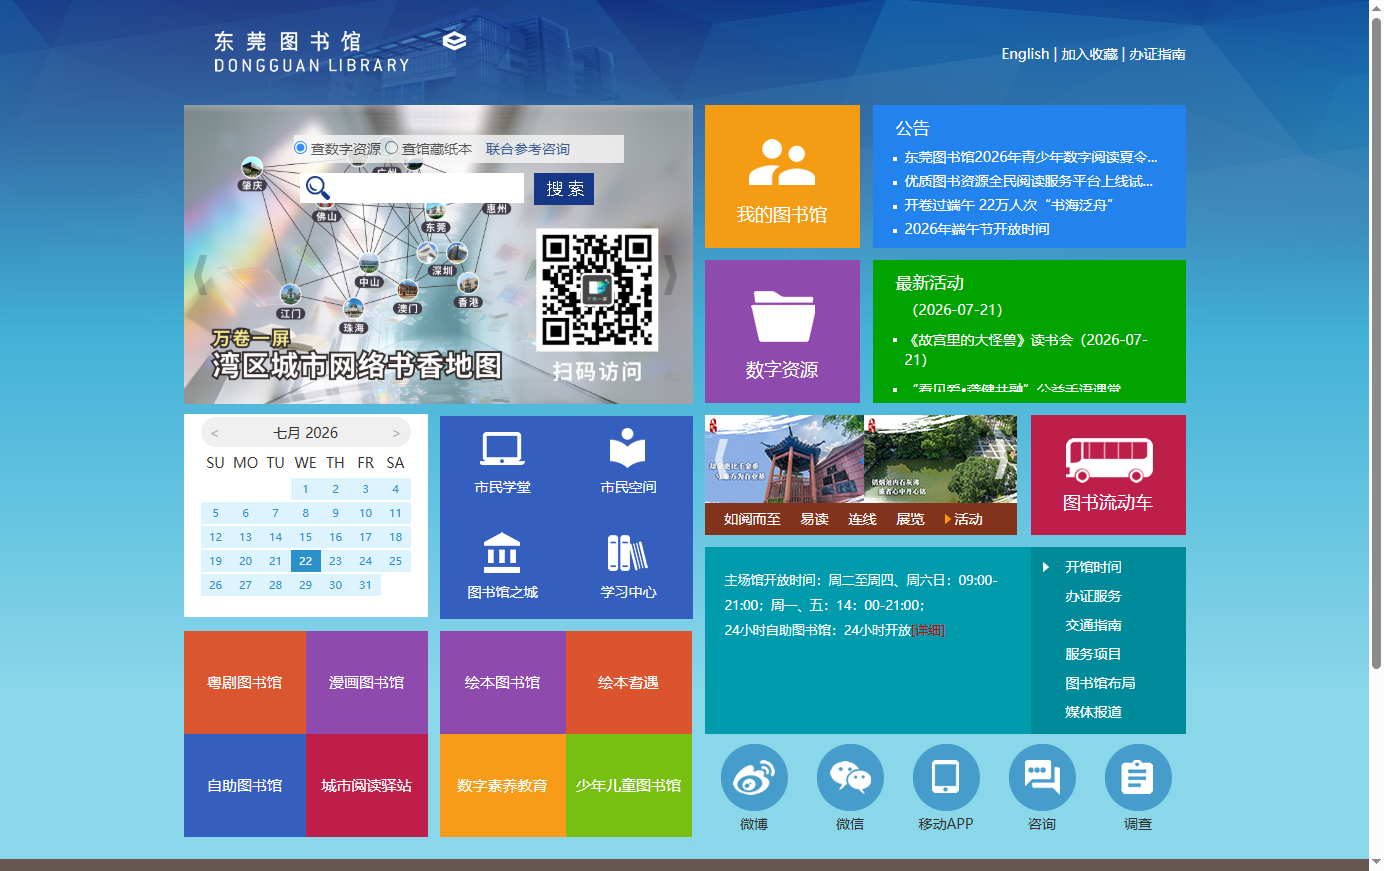Open notice about 2026年青少年数字阅读
The image size is (1384, 871).
pos(1030,157)
